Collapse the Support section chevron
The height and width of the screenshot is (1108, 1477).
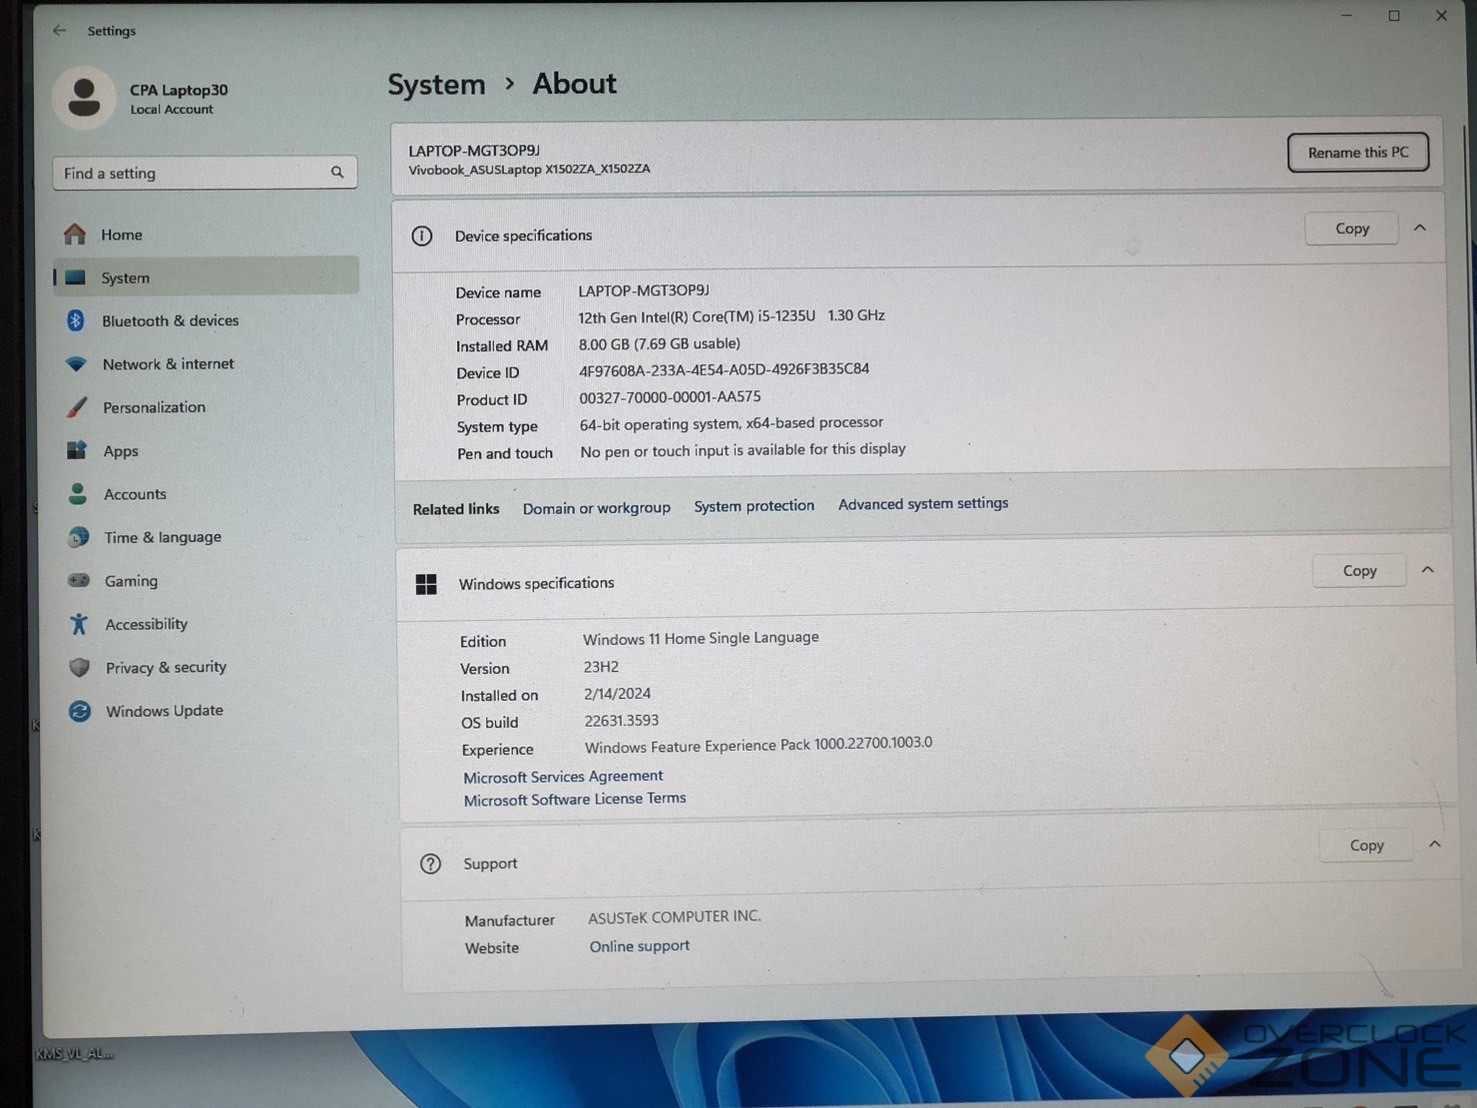pos(1434,844)
